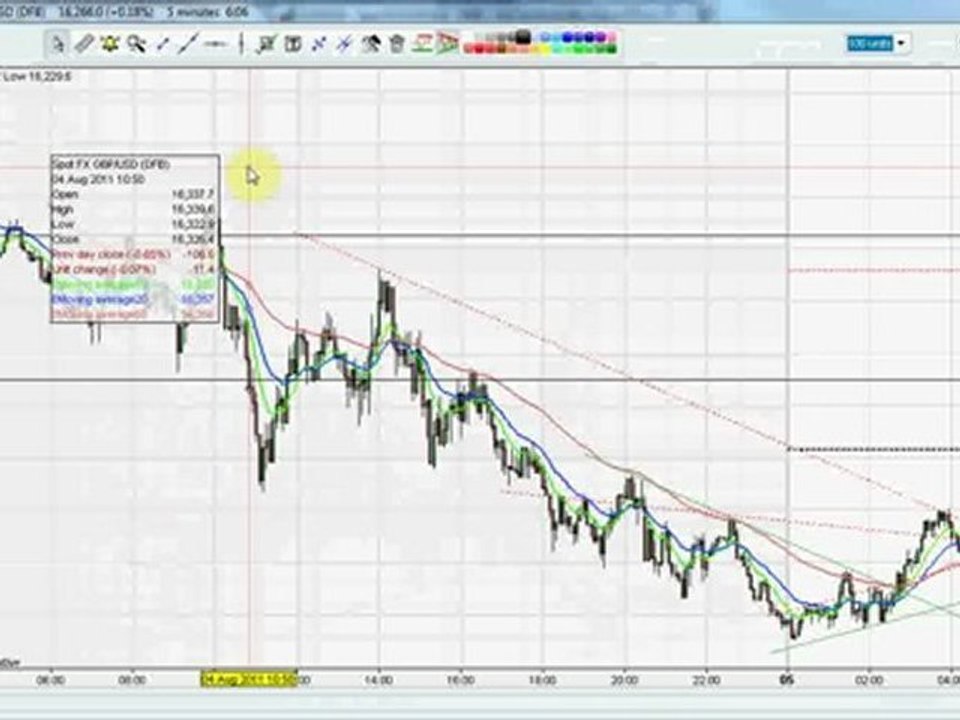Screen dimensions: 960x720
Task: Pick the pink color swatch
Action: [x=612, y=37]
